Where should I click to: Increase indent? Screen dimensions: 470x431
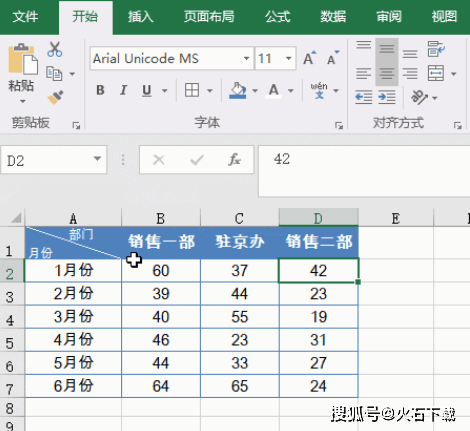coord(387,97)
